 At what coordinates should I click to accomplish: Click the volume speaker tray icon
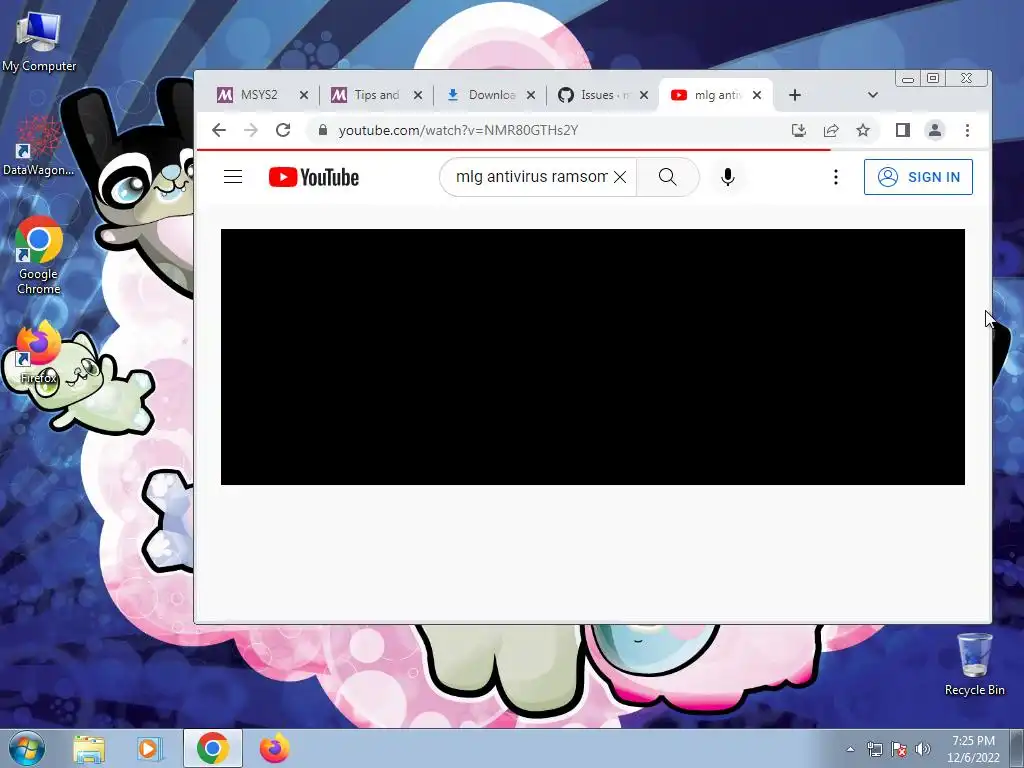(x=923, y=749)
